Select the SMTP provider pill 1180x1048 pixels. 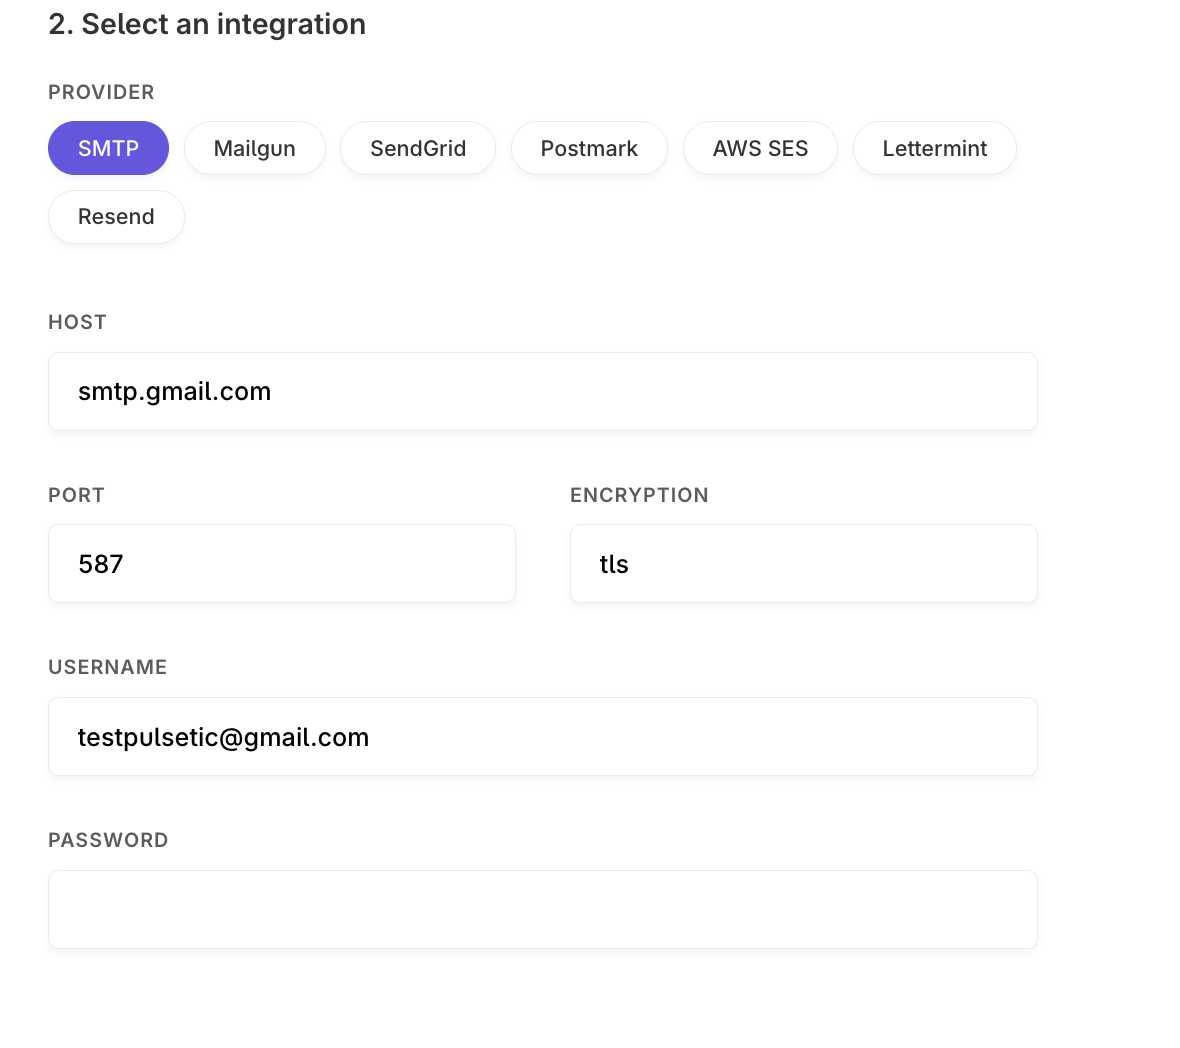pyautogui.click(x=108, y=148)
